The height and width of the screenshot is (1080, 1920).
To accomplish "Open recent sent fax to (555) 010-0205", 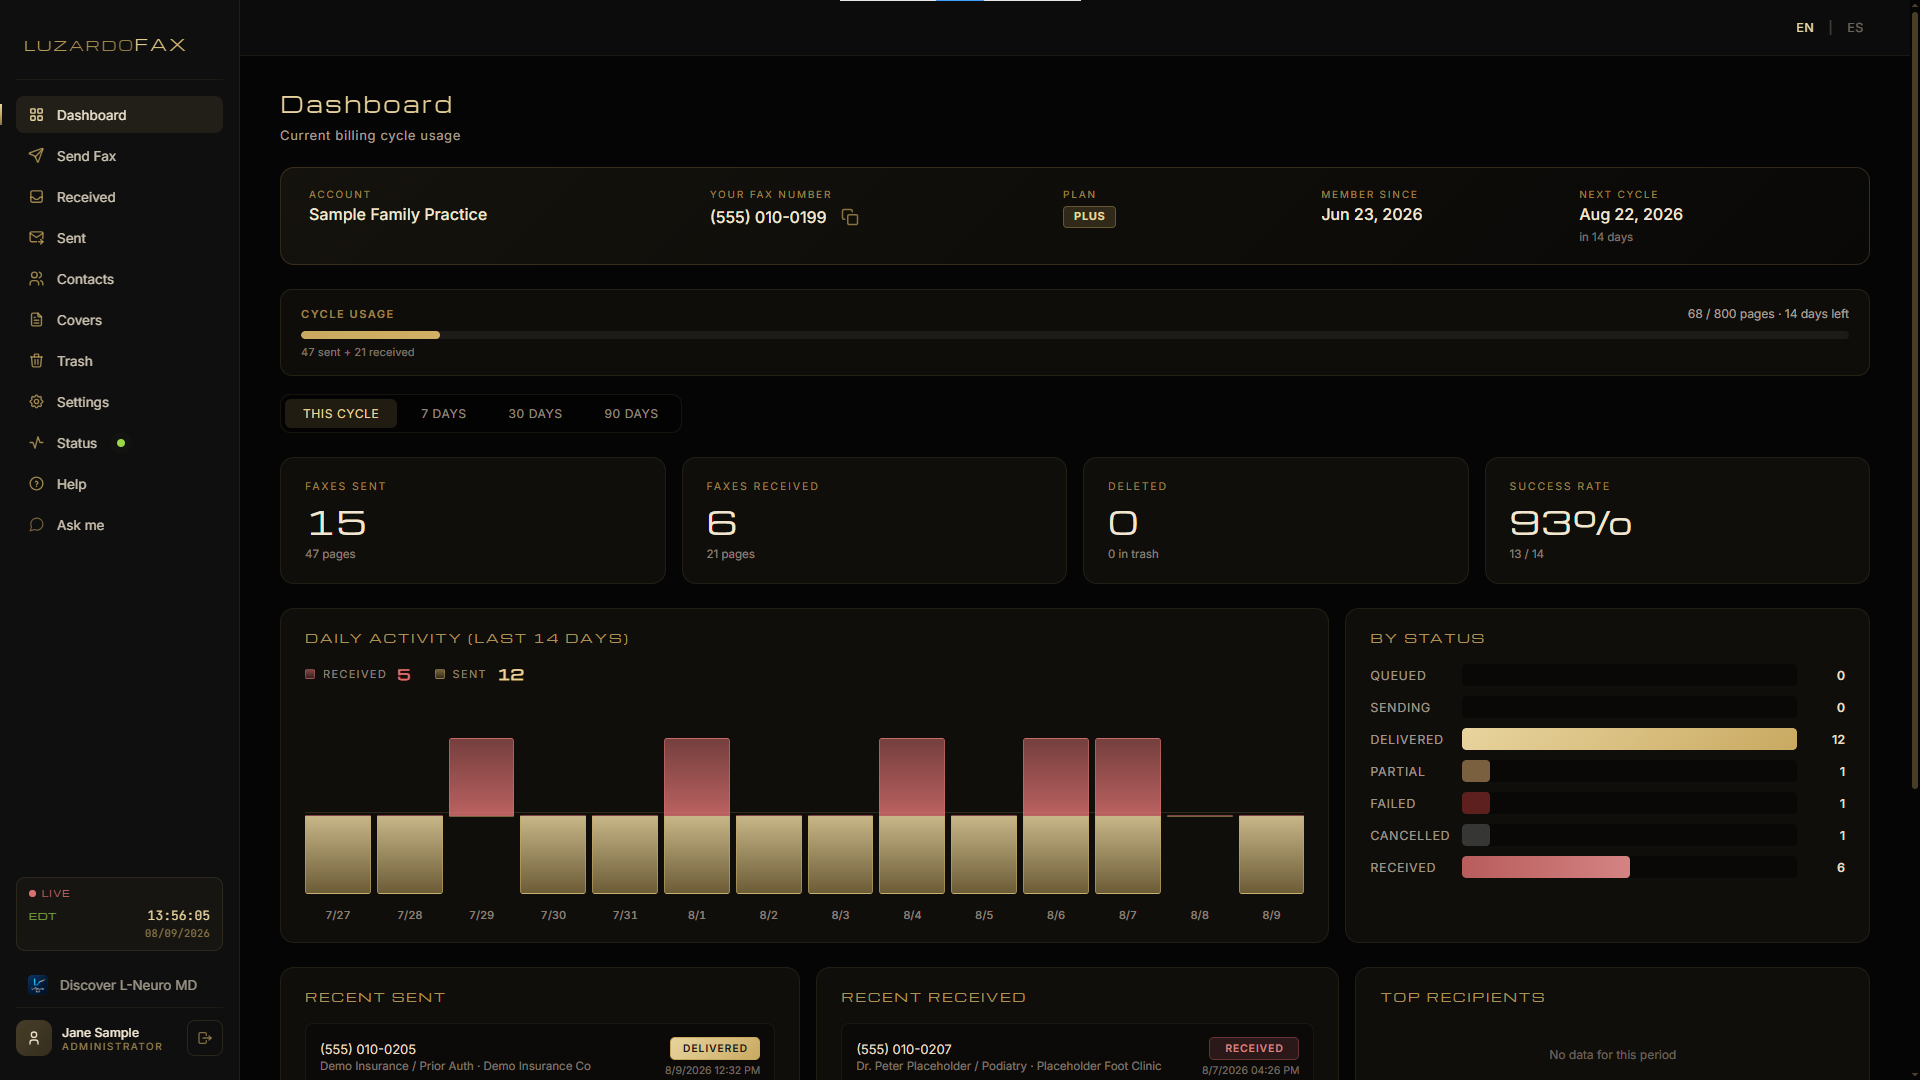I will 540,1053.
